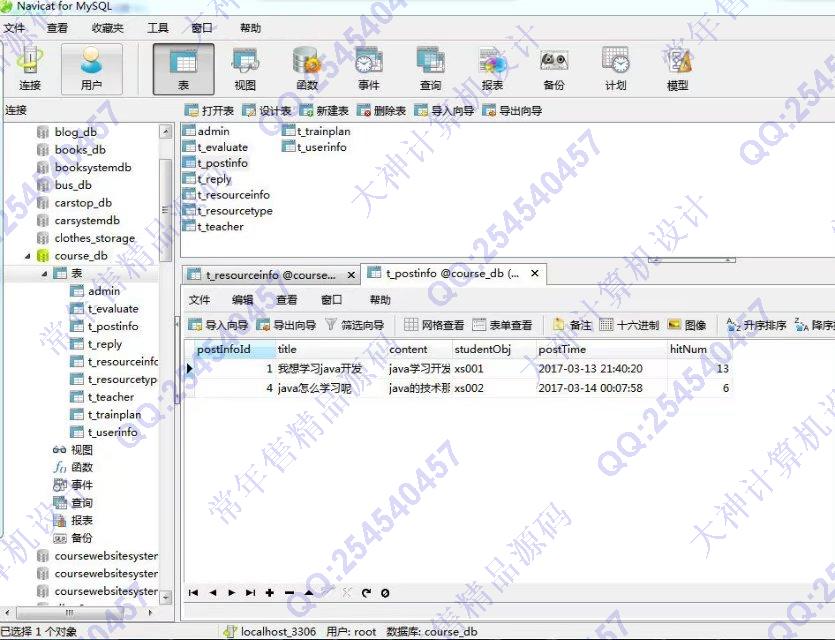Switch to 表单查看 form view
This screenshot has width=835, height=640.
502,325
